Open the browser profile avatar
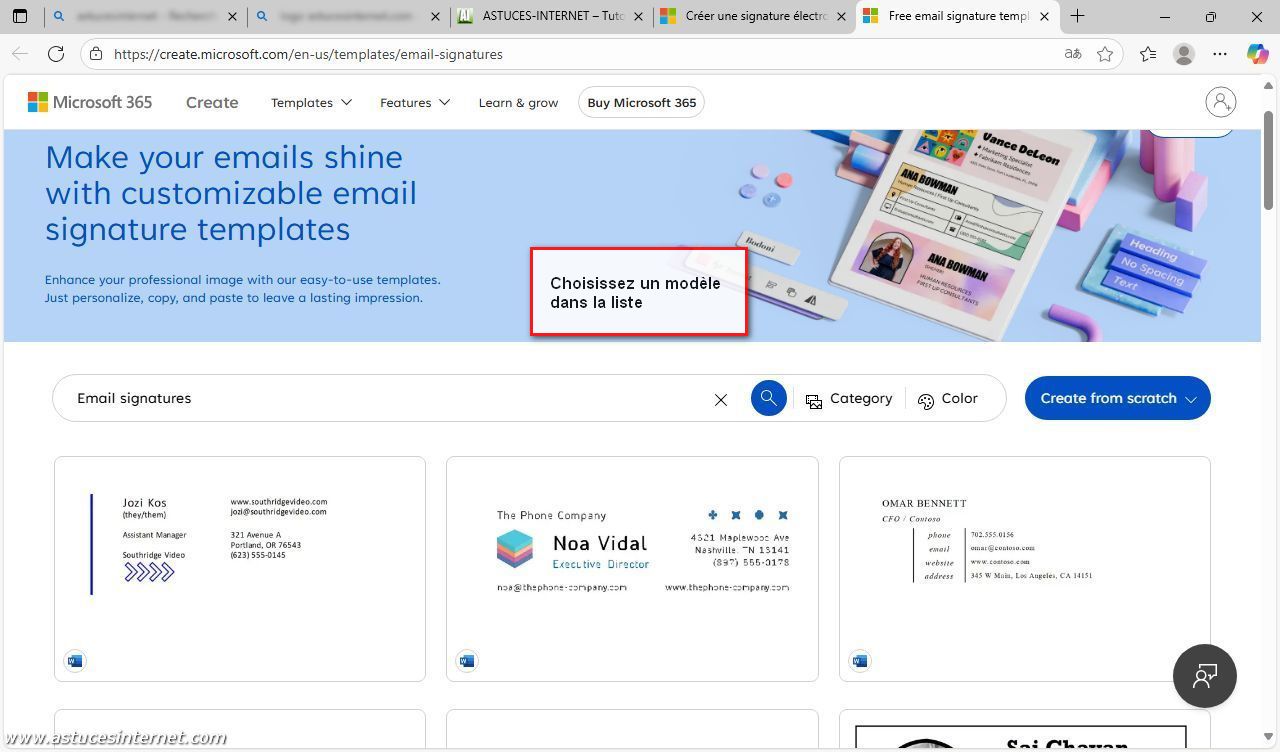This screenshot has width=1280, height=752. coord(1184,54)
